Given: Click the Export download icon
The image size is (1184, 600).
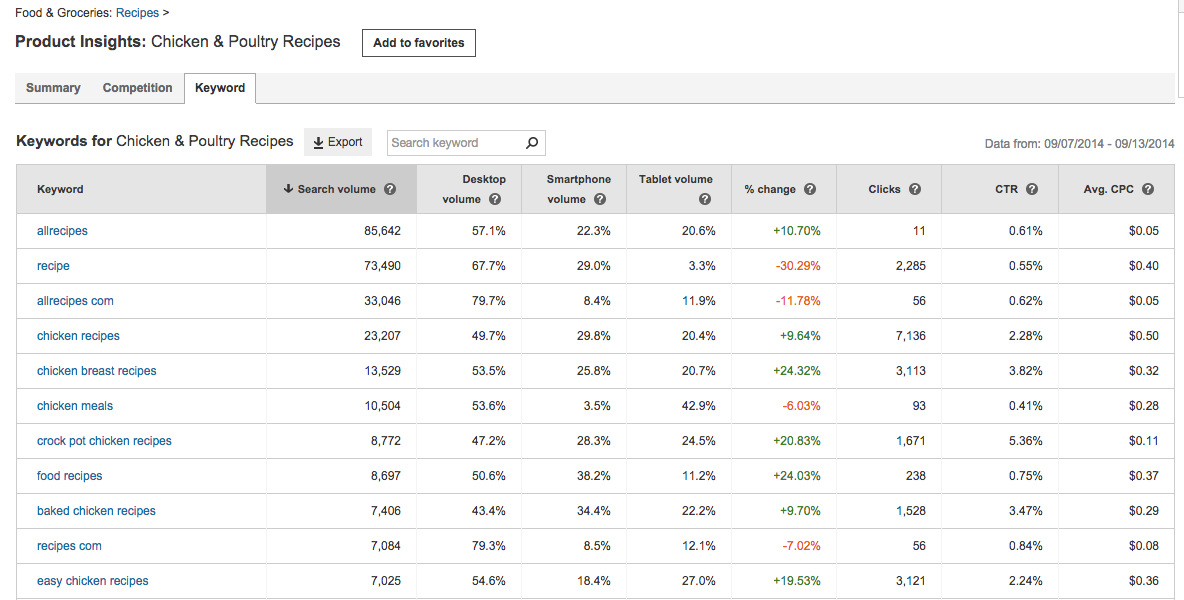Looking at the screenshot, I should [x=318, y=141].
